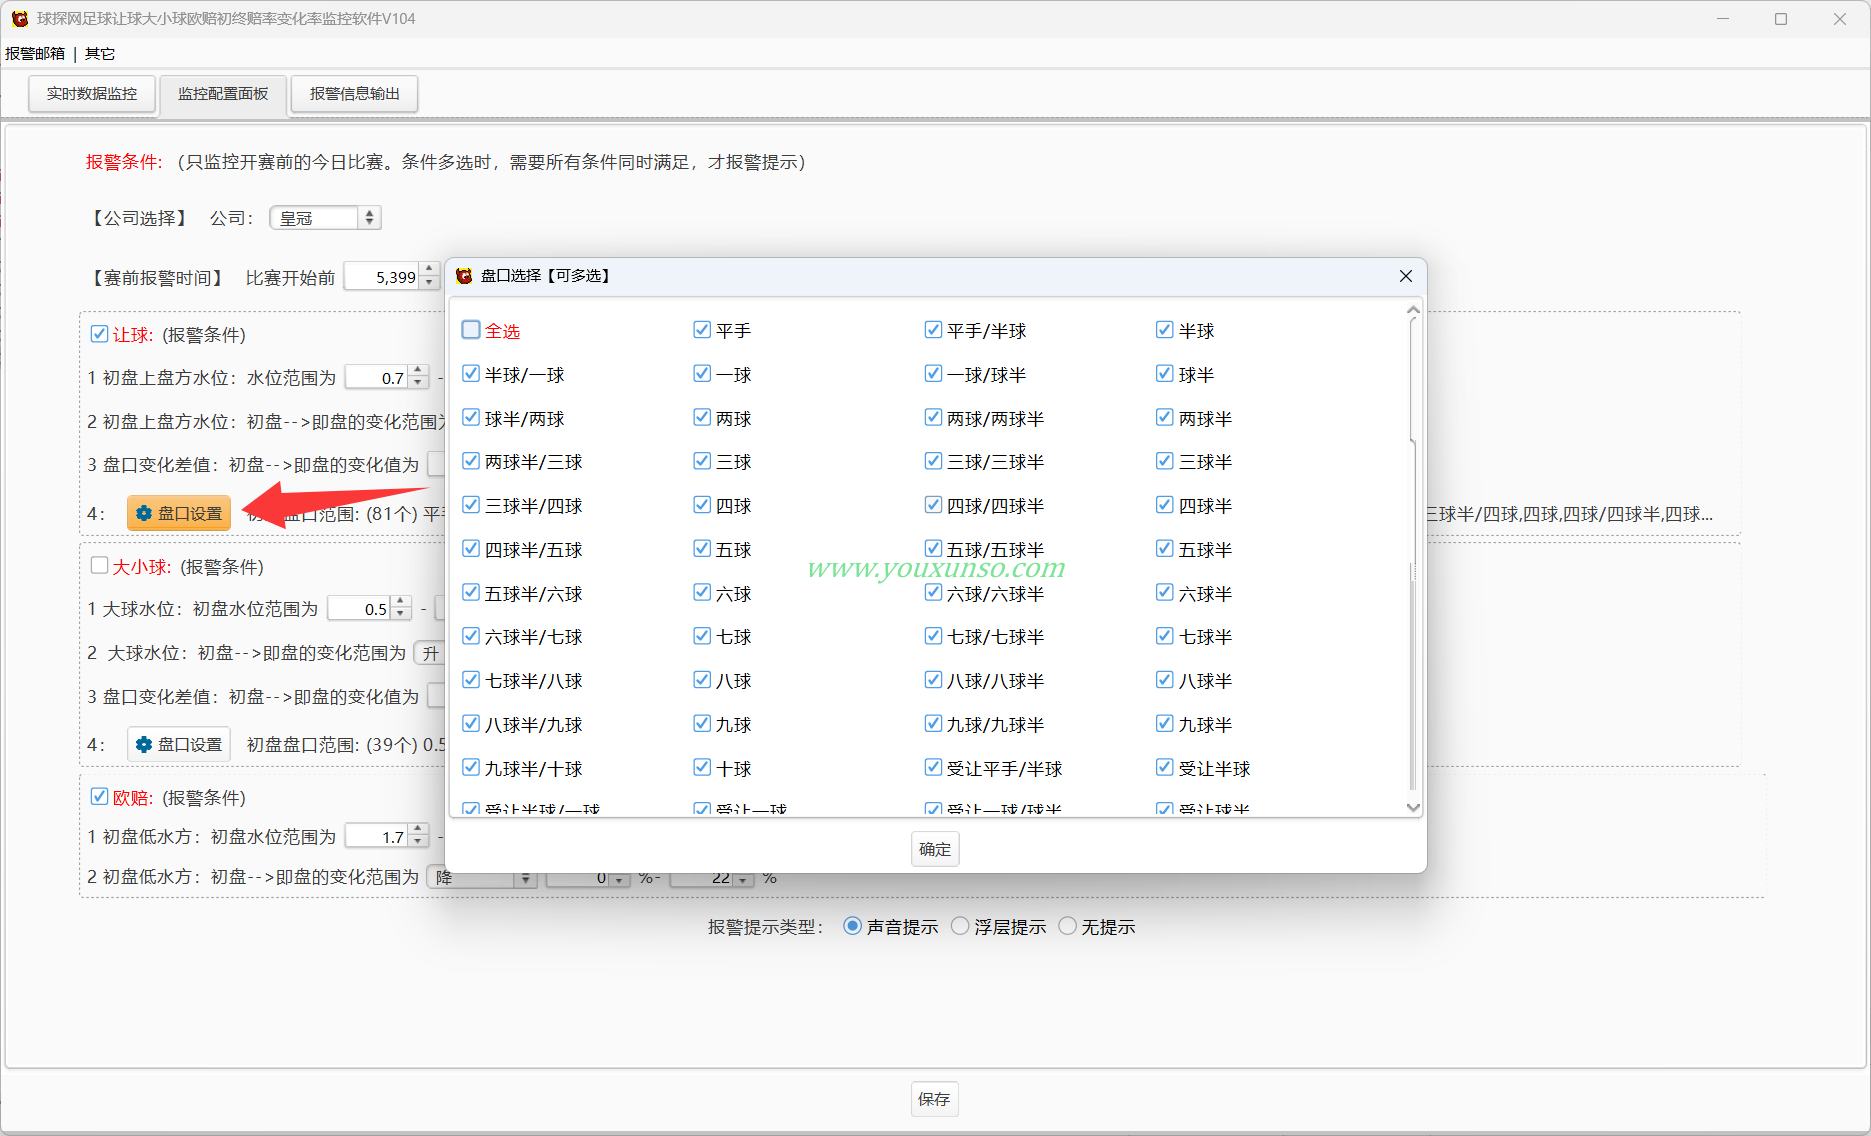Select 无提示 alert type

coord(1067,926)
